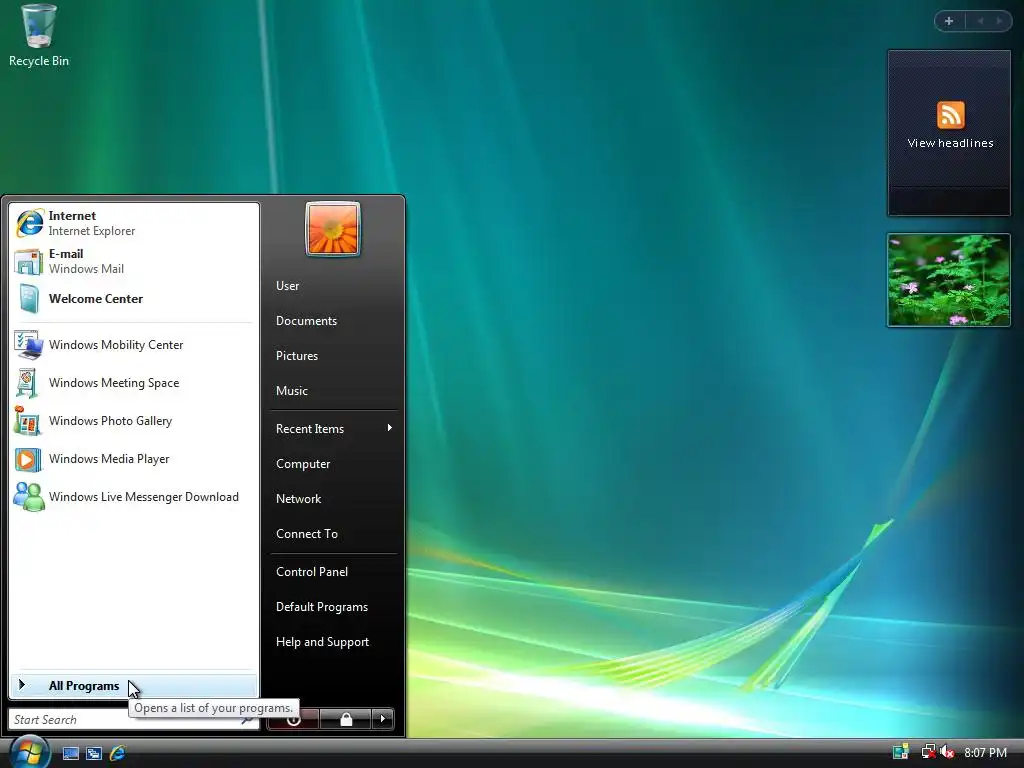Lock the computer with the lock button
This screenshot has width=1024, height=768.
click(346, 720)
